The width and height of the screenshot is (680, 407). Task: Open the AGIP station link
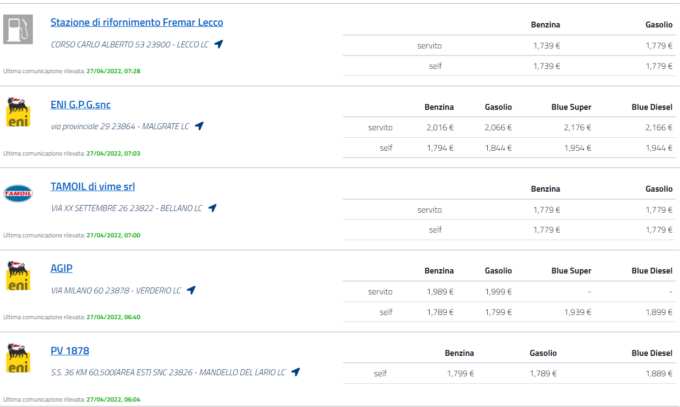click(x=62, y=268)
